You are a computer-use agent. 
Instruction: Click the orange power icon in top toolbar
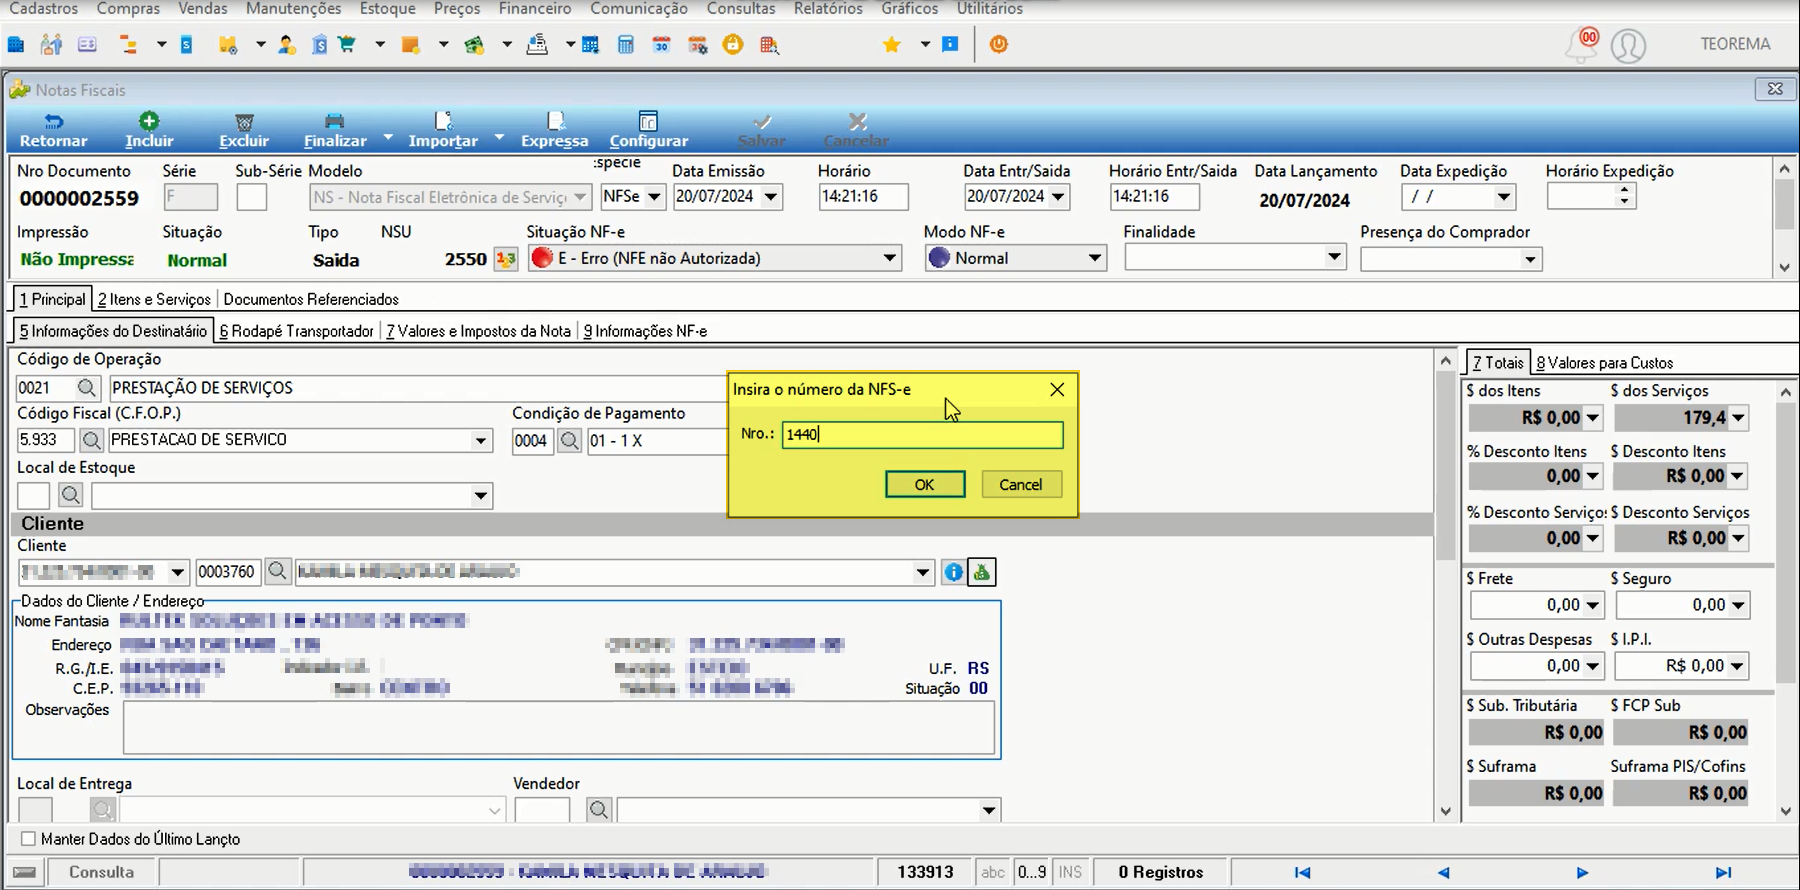click(998, 44)
